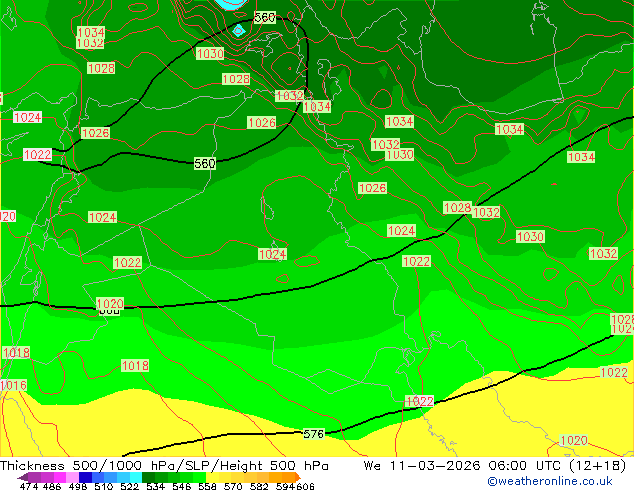The height and width of the screenshot is (490, 634).
Task: Click the '560' label at the map's top edge
Action: click(265, 17)
